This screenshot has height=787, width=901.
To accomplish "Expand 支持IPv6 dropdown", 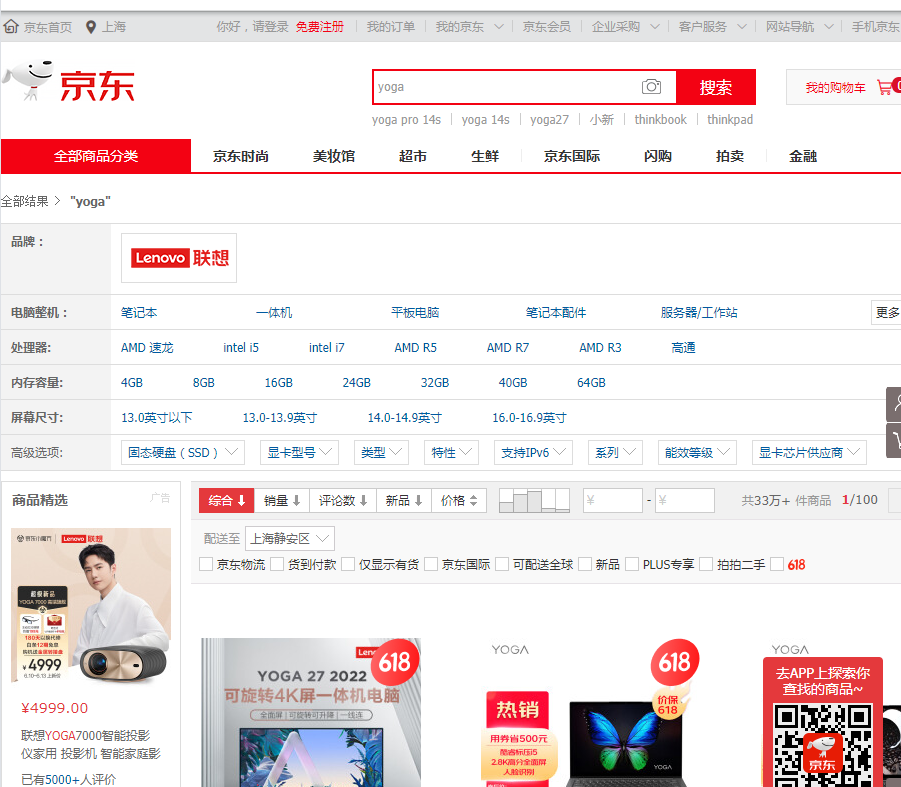I will point(533,453).
